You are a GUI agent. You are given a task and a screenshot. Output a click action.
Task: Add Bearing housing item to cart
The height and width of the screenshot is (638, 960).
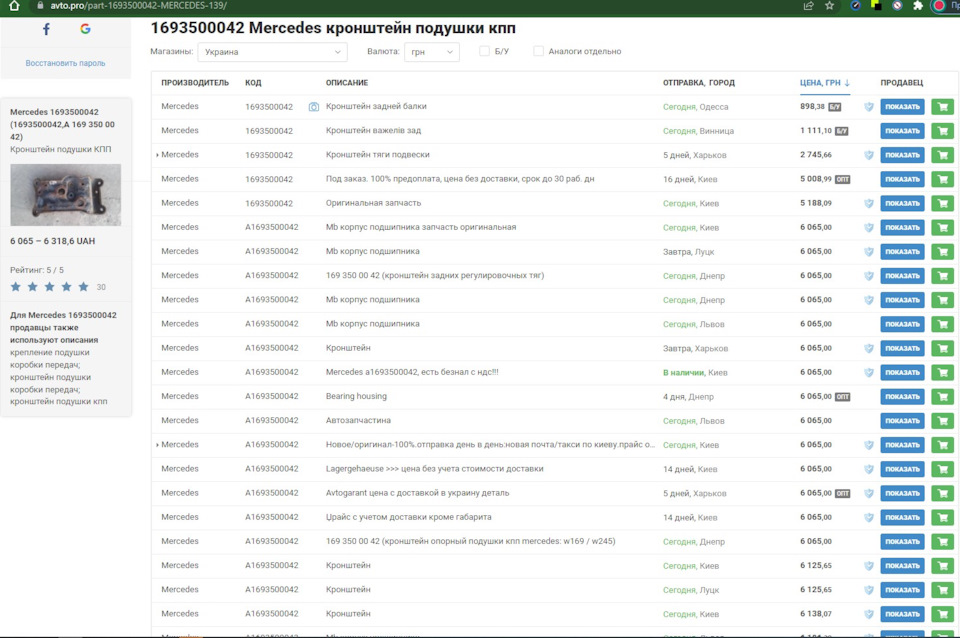pos(942,396)
